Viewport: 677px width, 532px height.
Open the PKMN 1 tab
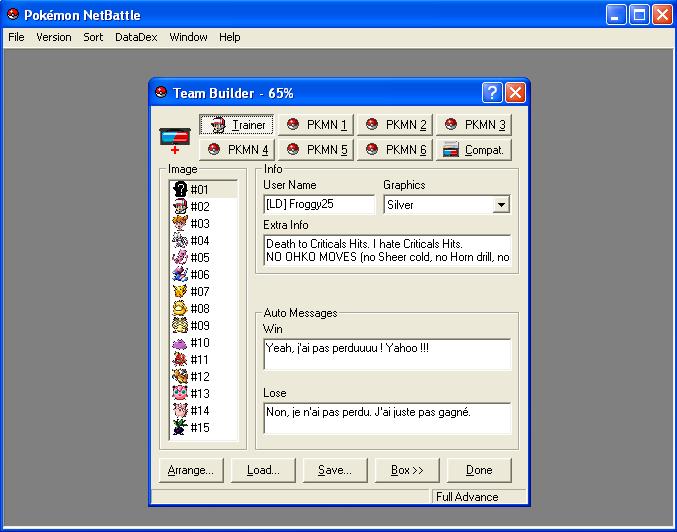pyautogui.click(x=316, y=125)
